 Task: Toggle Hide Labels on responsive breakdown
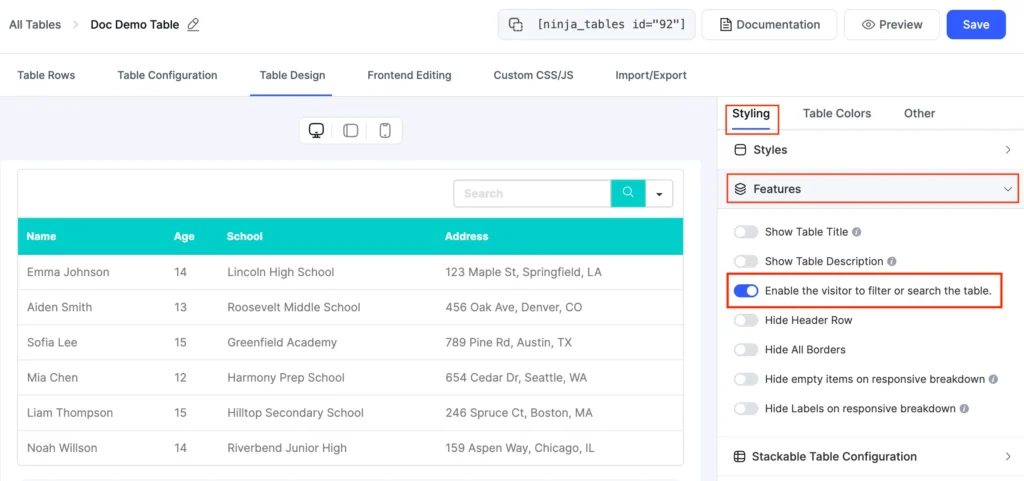tap(746, 409)
